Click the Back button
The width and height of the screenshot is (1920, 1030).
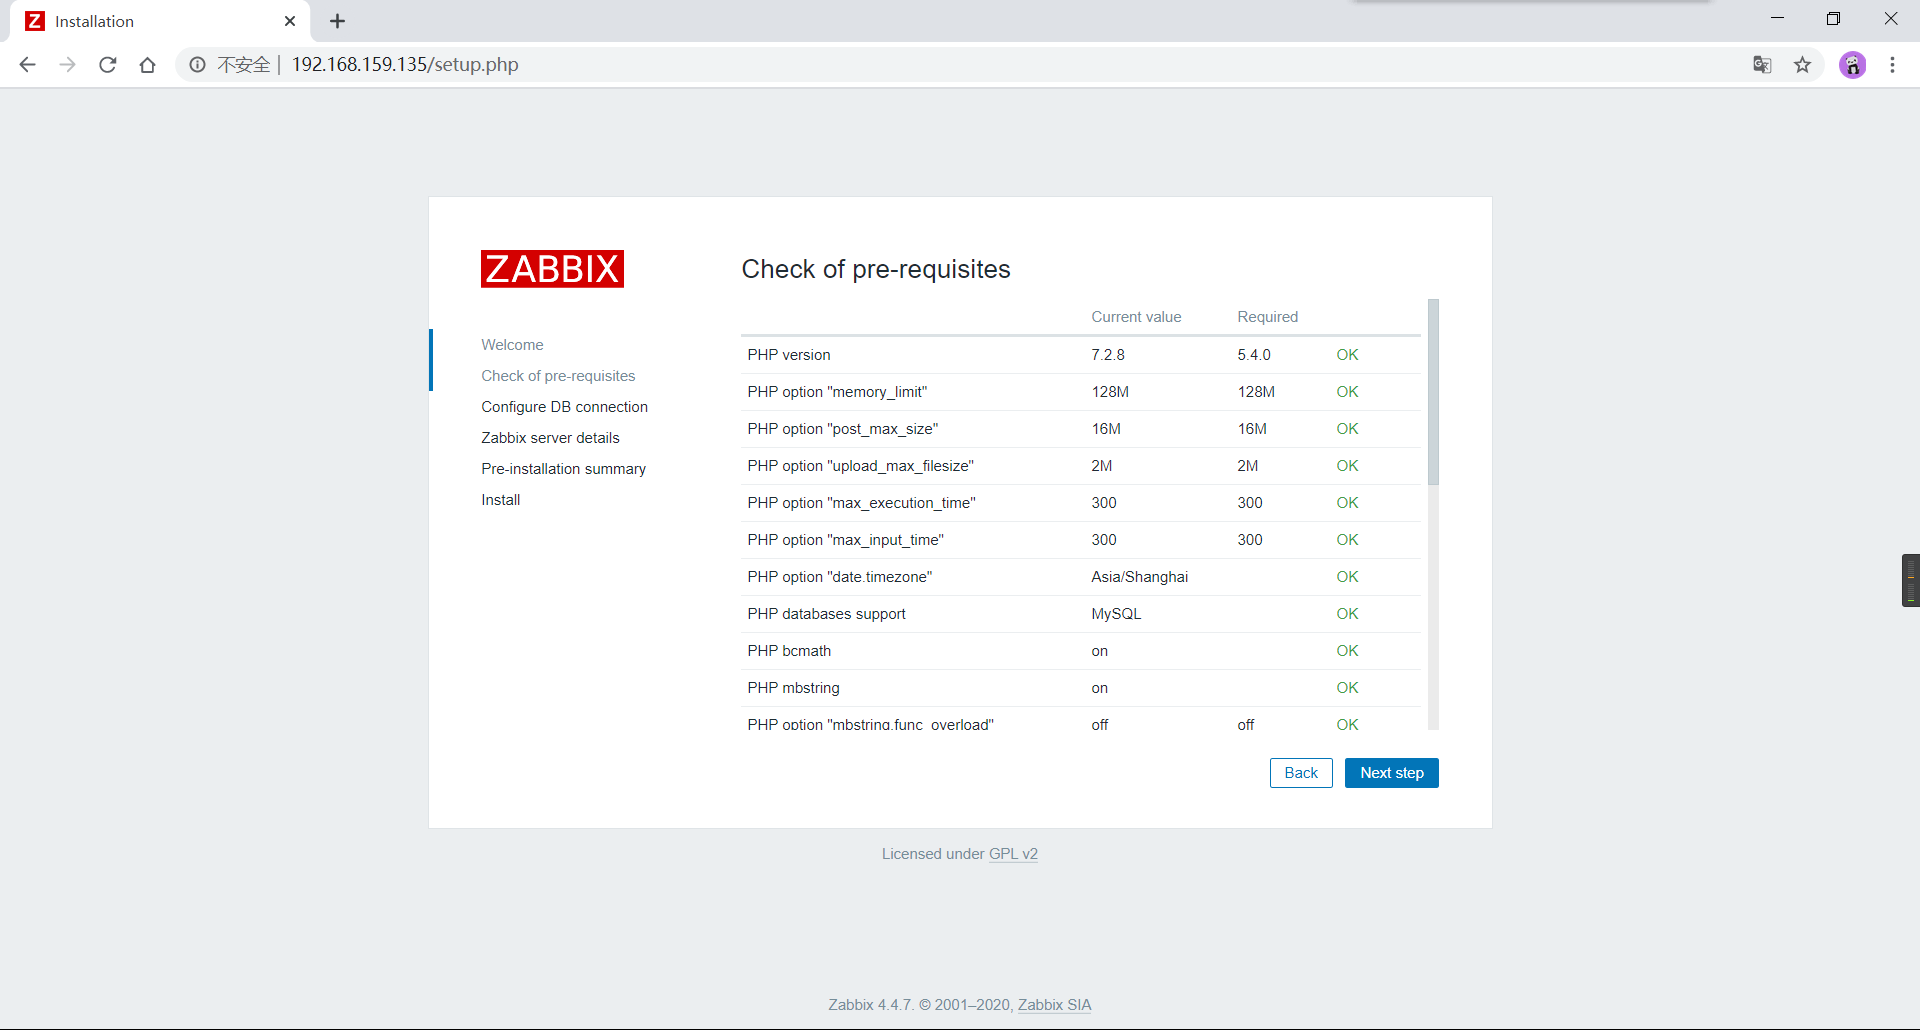point(1301,773)
